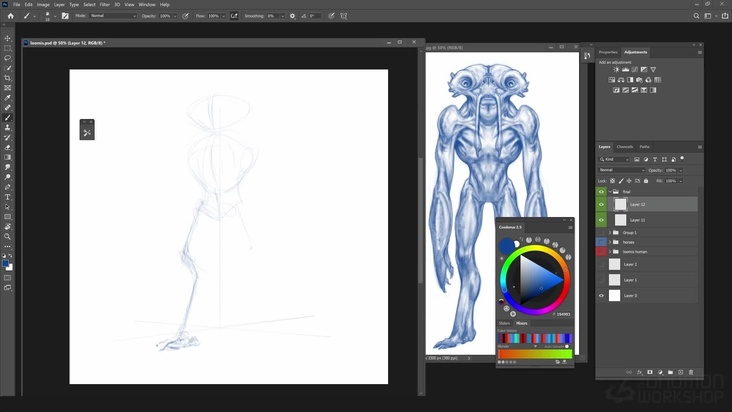Expand the Group 1 folder
Viewport: 732px width, 412px height.
point(610,232)
